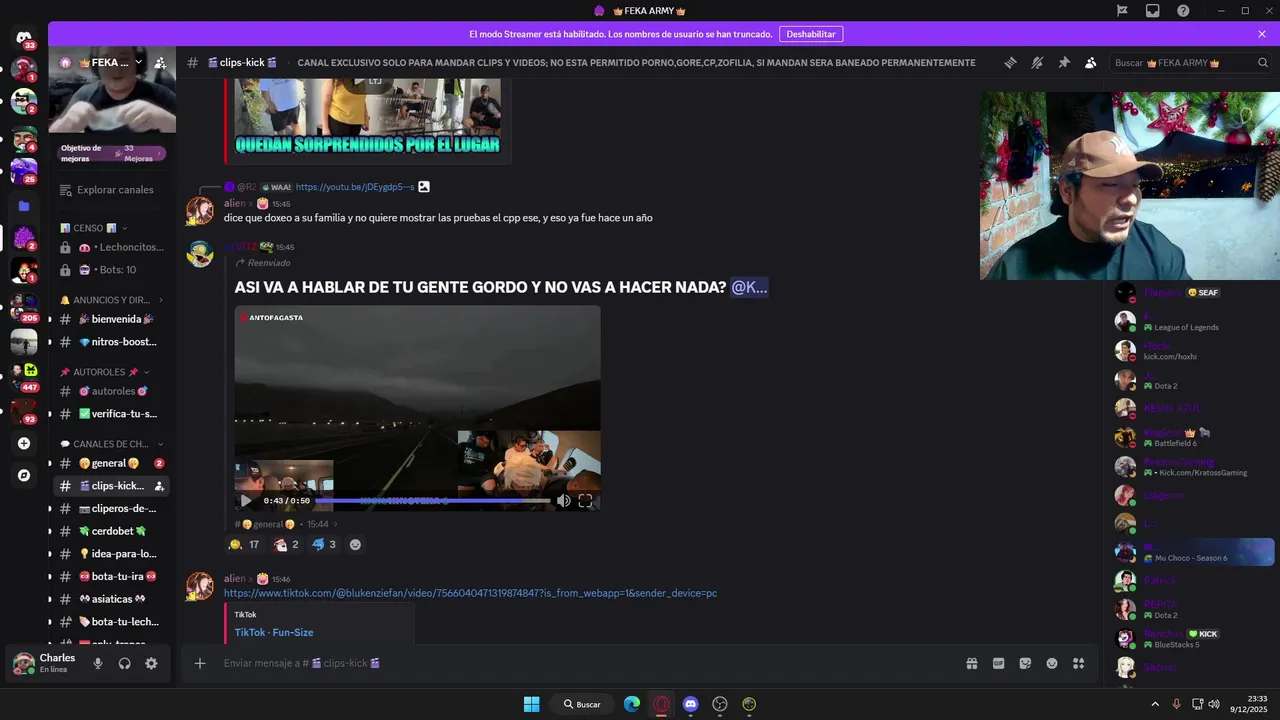Open the server folder icon in sidebar
Screen dimensions: 1280x720
[24, 206]
